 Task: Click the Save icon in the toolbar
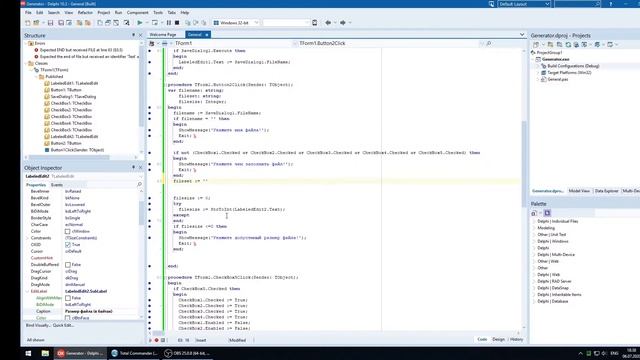tap(50, 23)
